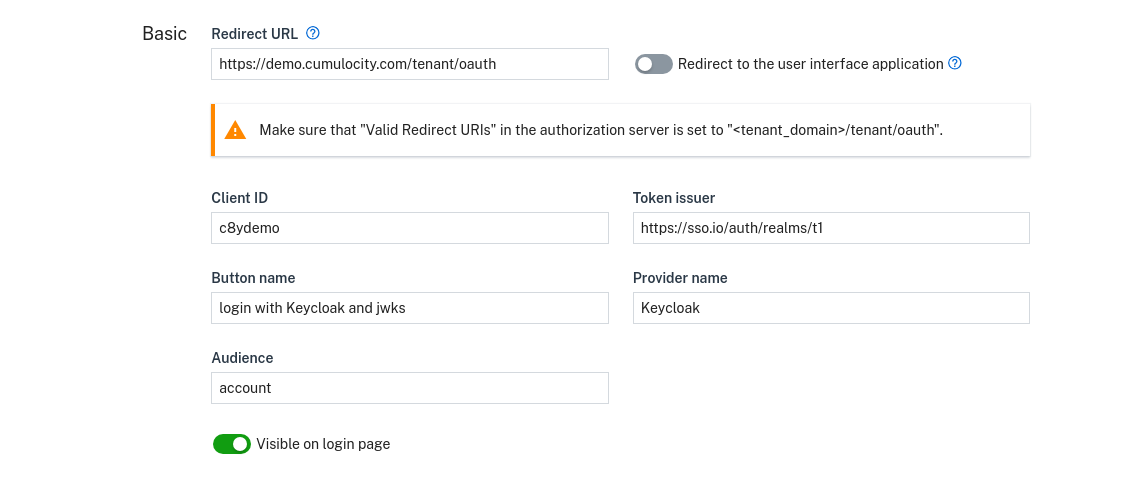Click the Redirect URL label
The image size is (1148, 484).
[255, 34]
